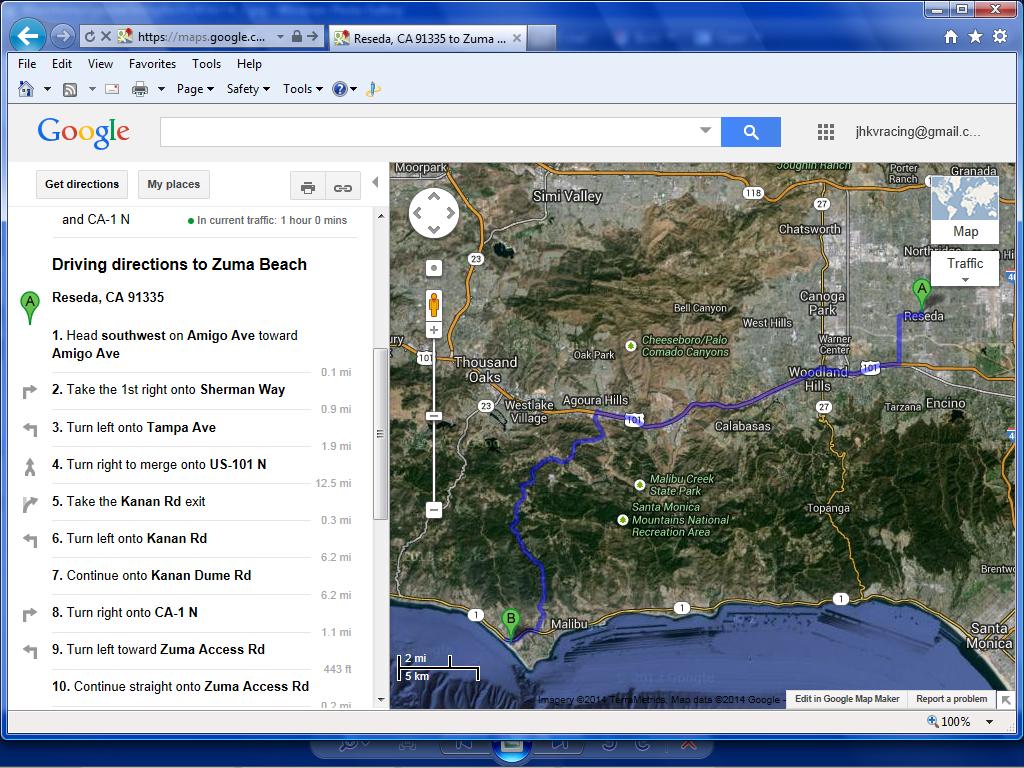1024x768 pixels.
Task: Click Edit in Google Map Maker link
Action: click(847, 699)
